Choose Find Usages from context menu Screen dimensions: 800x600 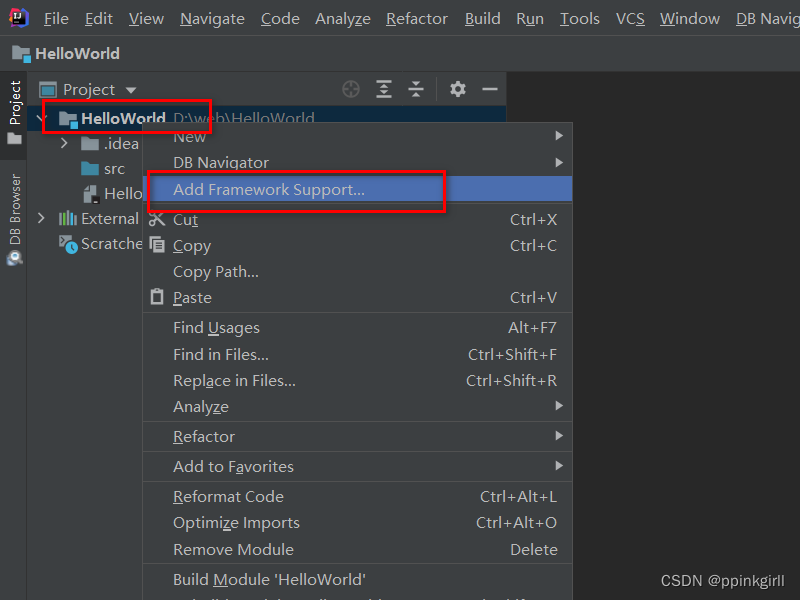[357, 328]
